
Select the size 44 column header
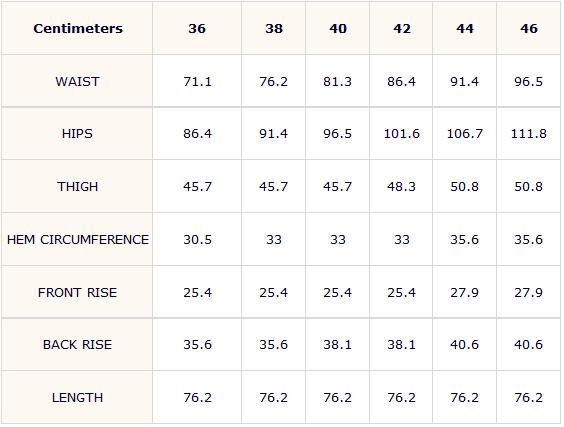click(465, 28)
